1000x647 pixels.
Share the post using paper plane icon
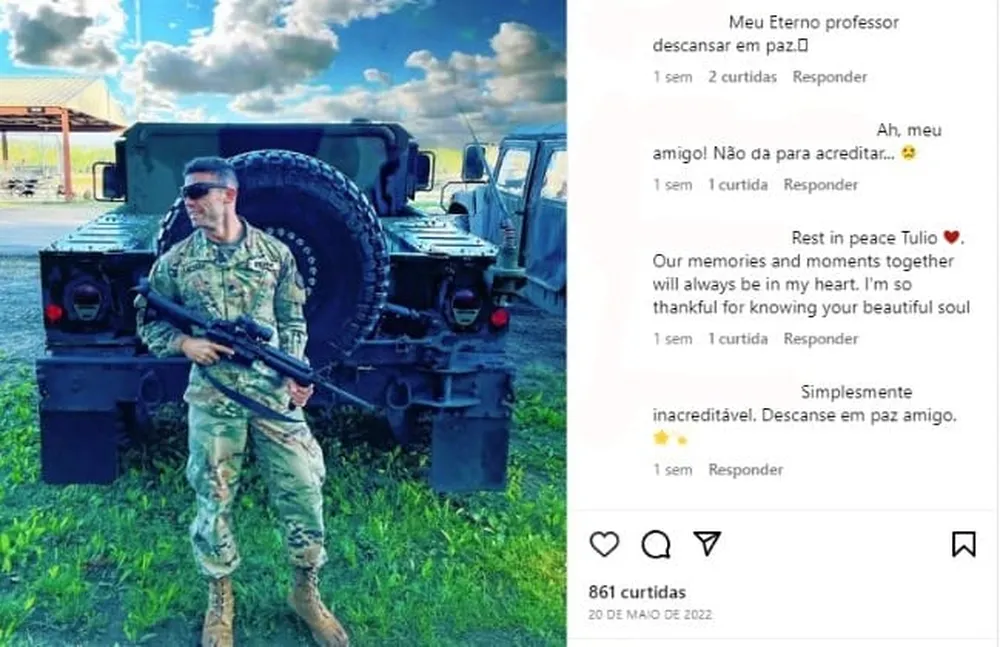(x=707, y=544)
